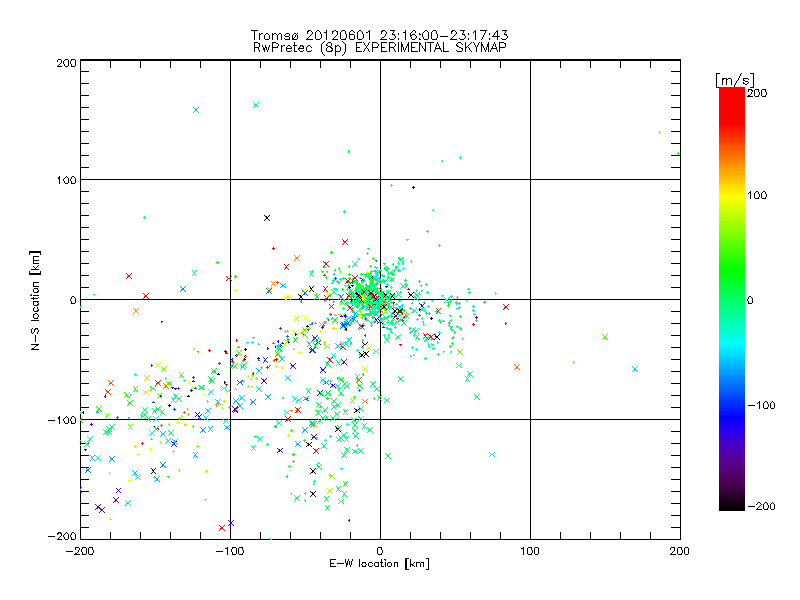This screenshot has width=800, height=600.
Task: Click the y-axis tick label '100'
Action: click(x=66, y=180)
